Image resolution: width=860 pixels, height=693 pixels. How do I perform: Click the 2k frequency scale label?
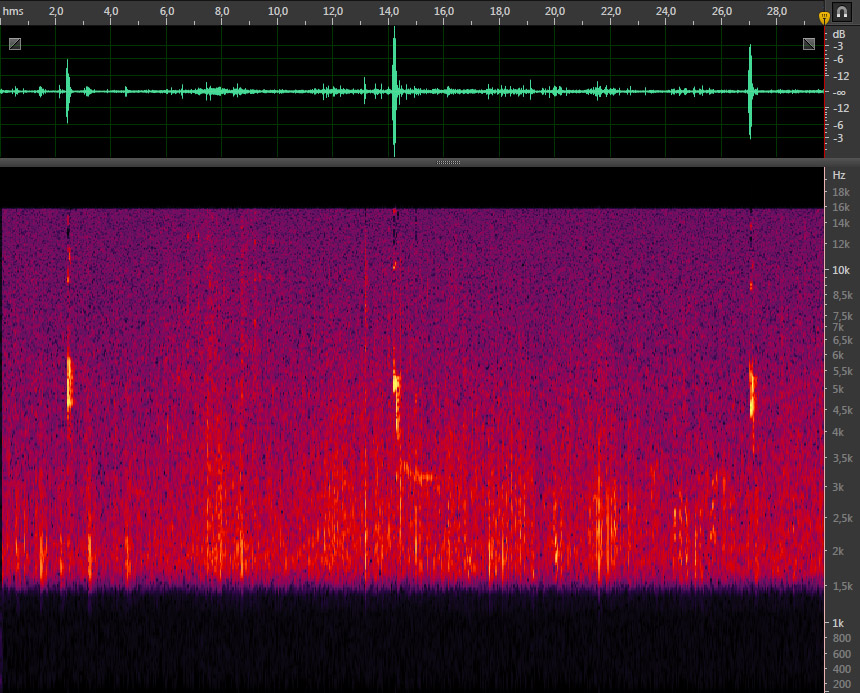pos(838,551)
